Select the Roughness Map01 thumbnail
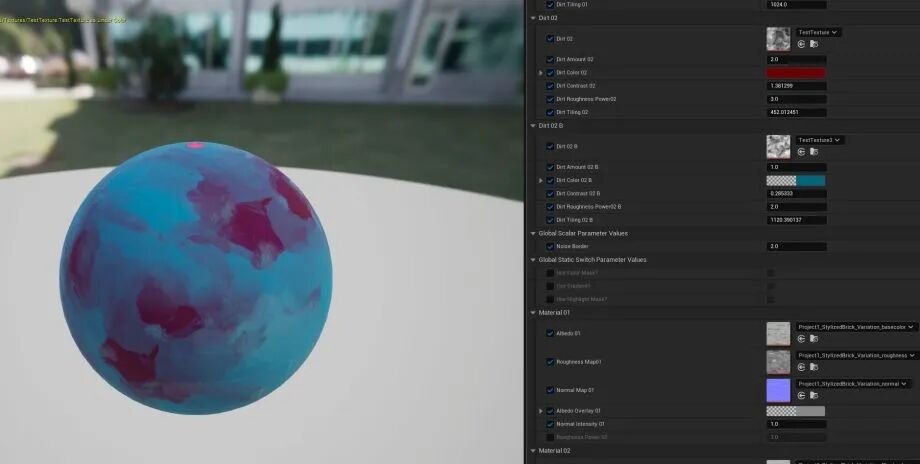 tap(778, 362)
